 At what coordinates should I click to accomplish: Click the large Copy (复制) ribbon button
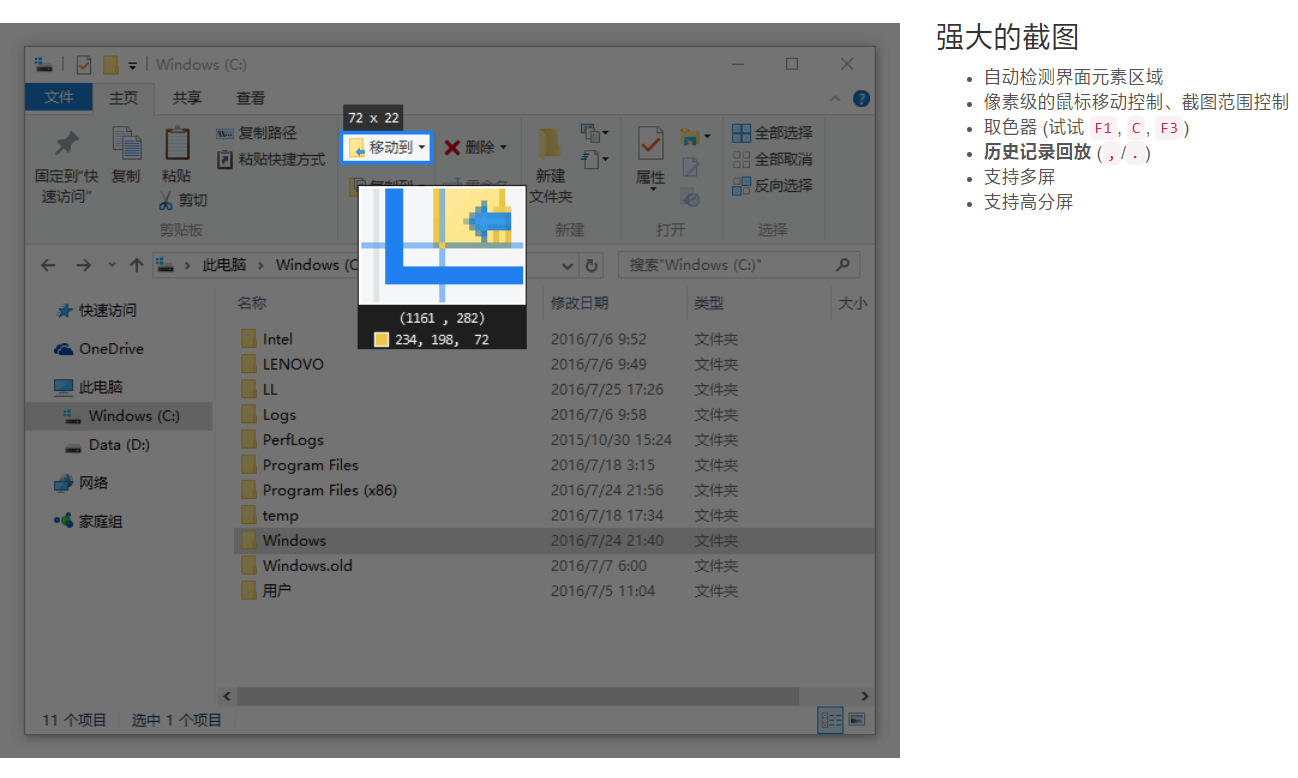click(x=126, y=155)
